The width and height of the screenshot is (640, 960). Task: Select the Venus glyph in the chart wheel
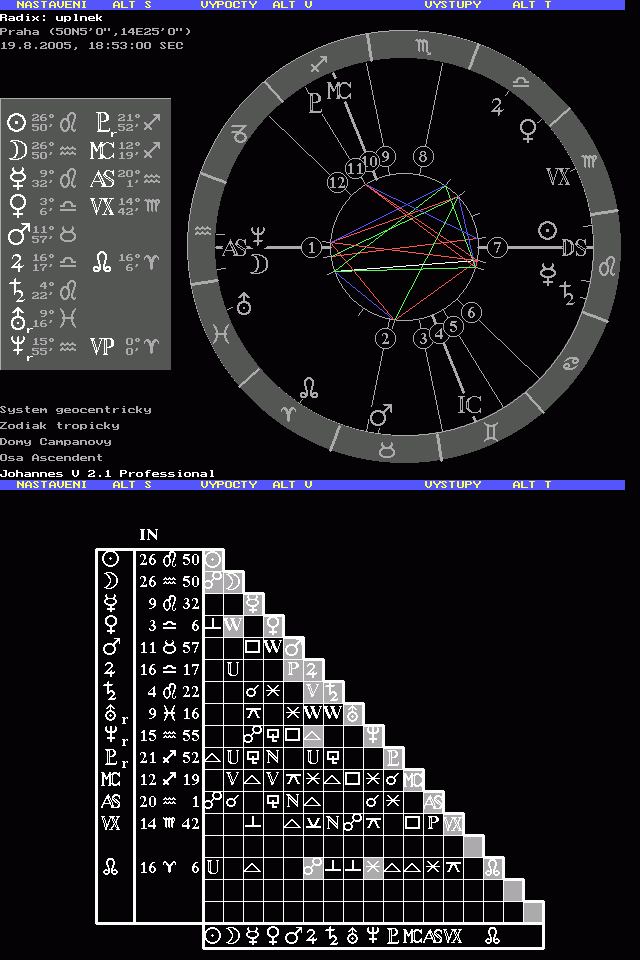527,128
